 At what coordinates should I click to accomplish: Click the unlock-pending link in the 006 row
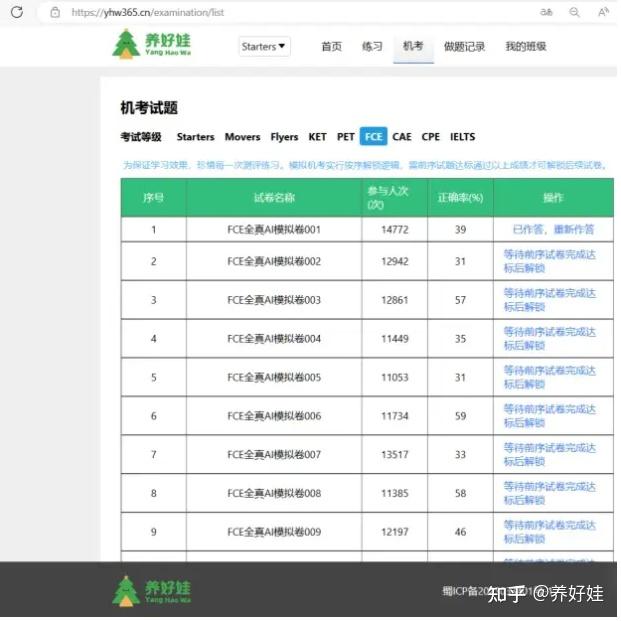tap(549, 416)
